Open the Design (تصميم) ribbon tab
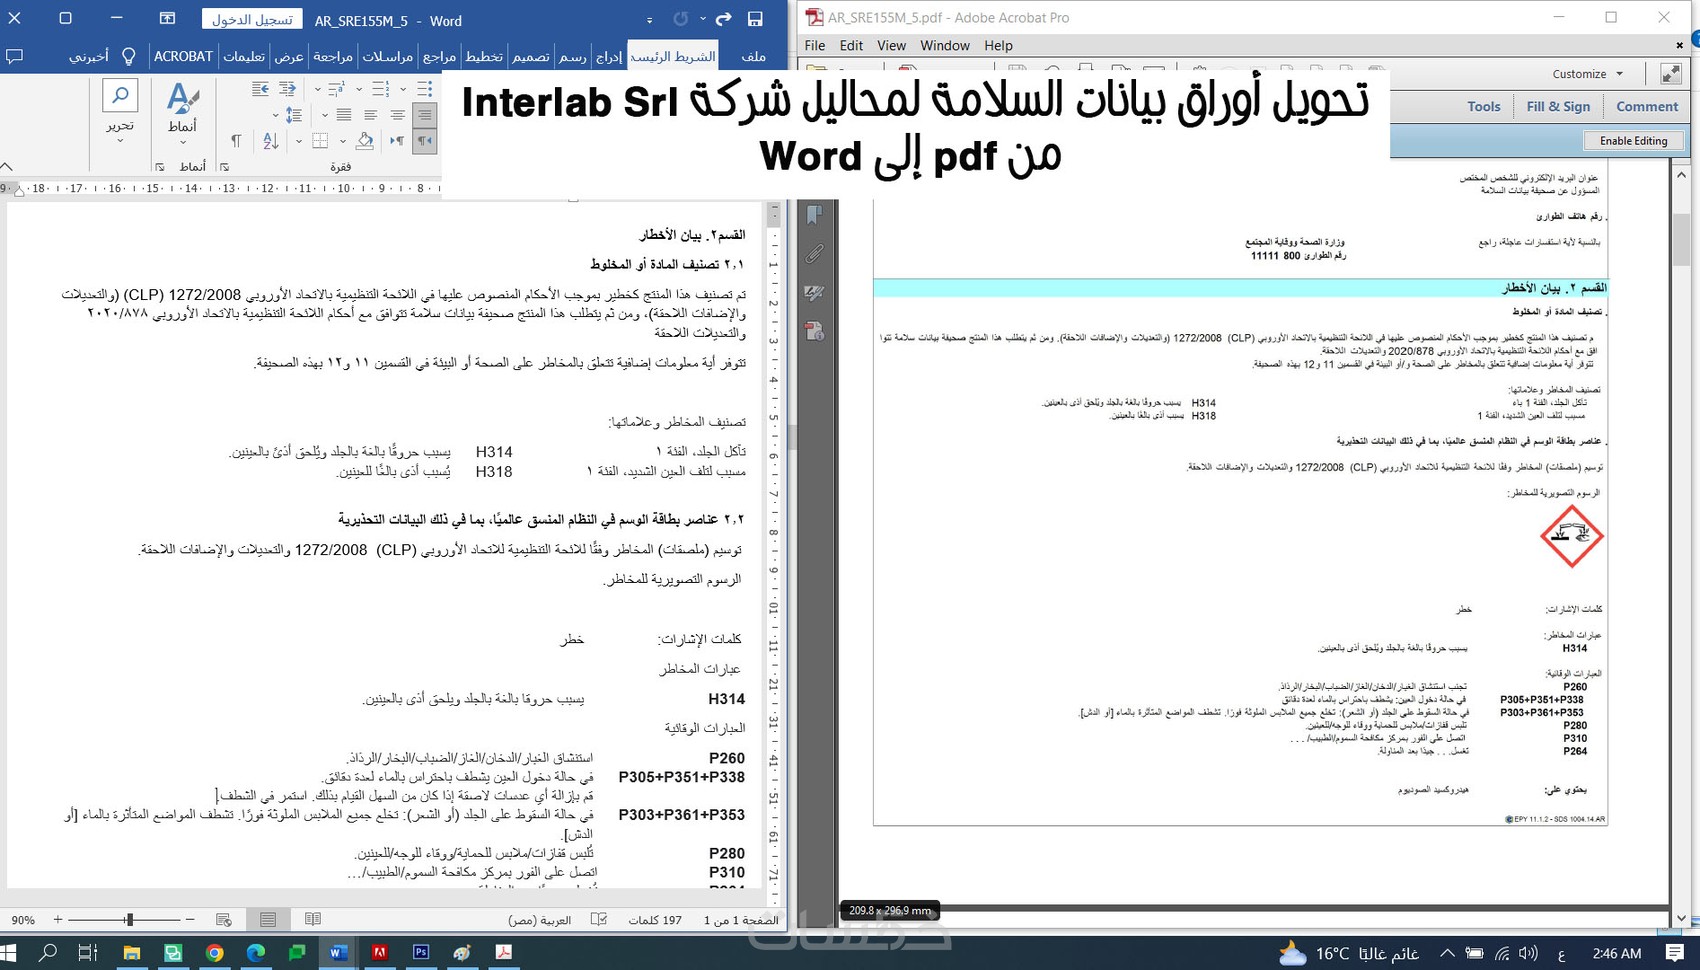1700x970 pixels. click(x=531, y=56)
